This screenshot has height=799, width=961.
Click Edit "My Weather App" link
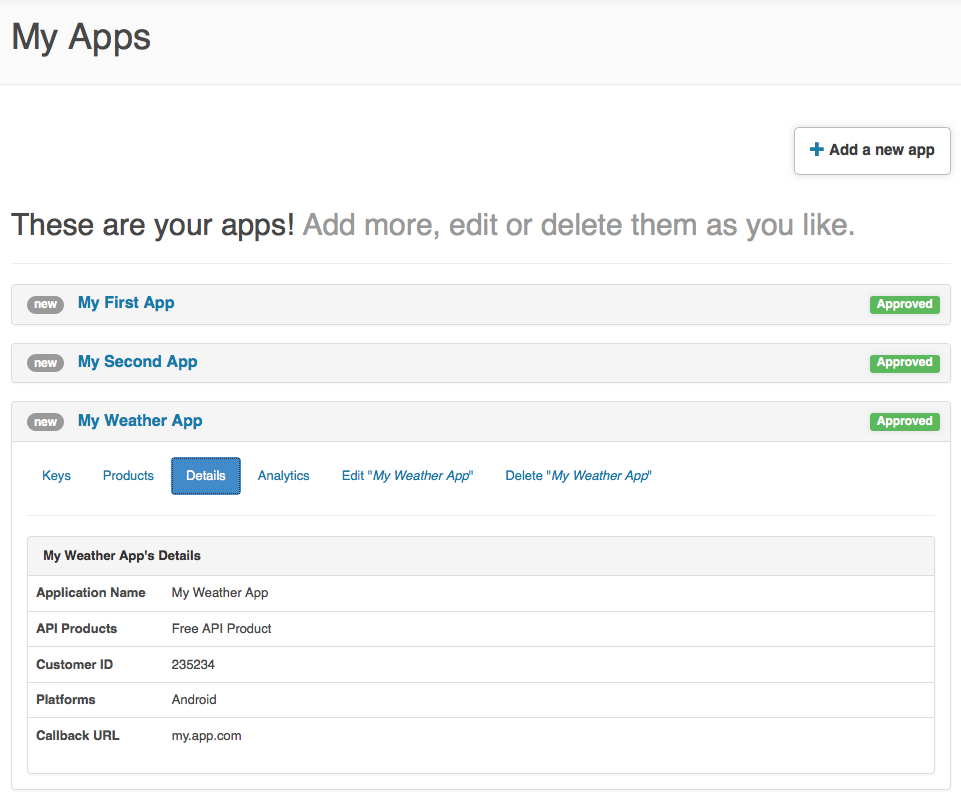point(407,476)
